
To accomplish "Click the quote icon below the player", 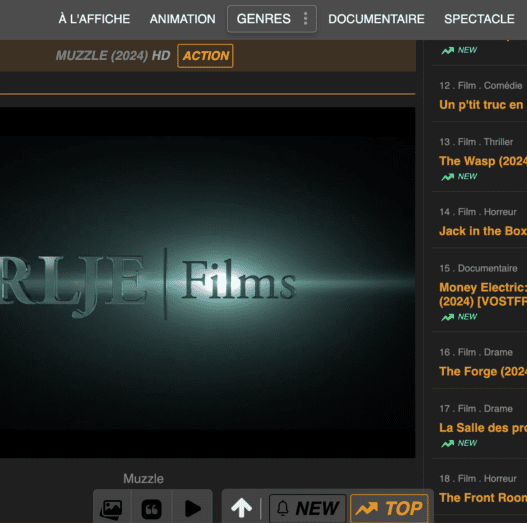I will [152, 509].
